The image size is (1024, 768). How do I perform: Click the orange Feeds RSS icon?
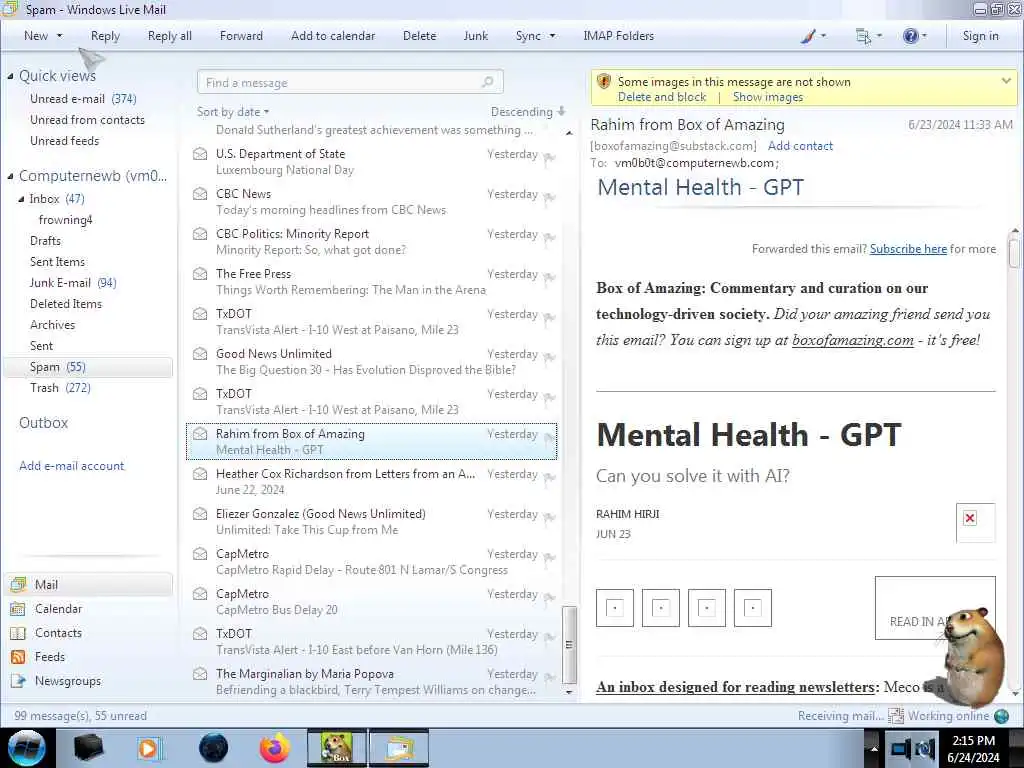point(18,657)
